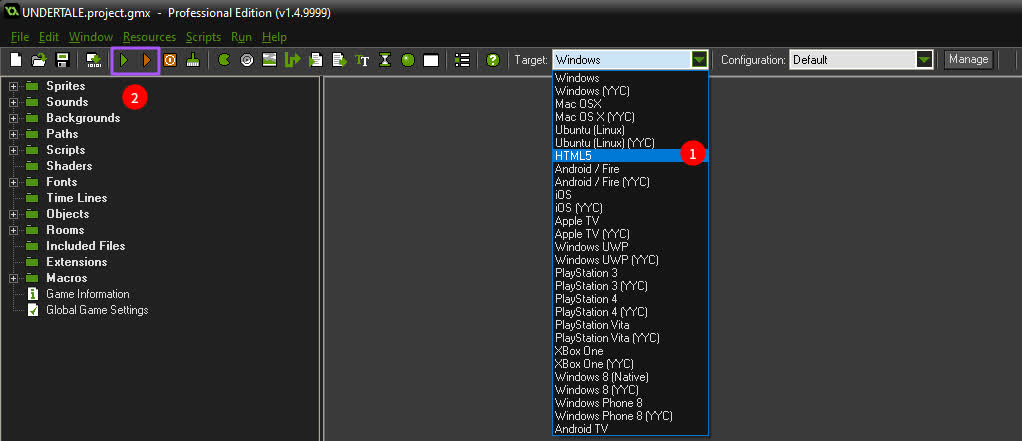Save the project with the floppy disk icon
Viewport: 1022px width, 441px height.
63,60
